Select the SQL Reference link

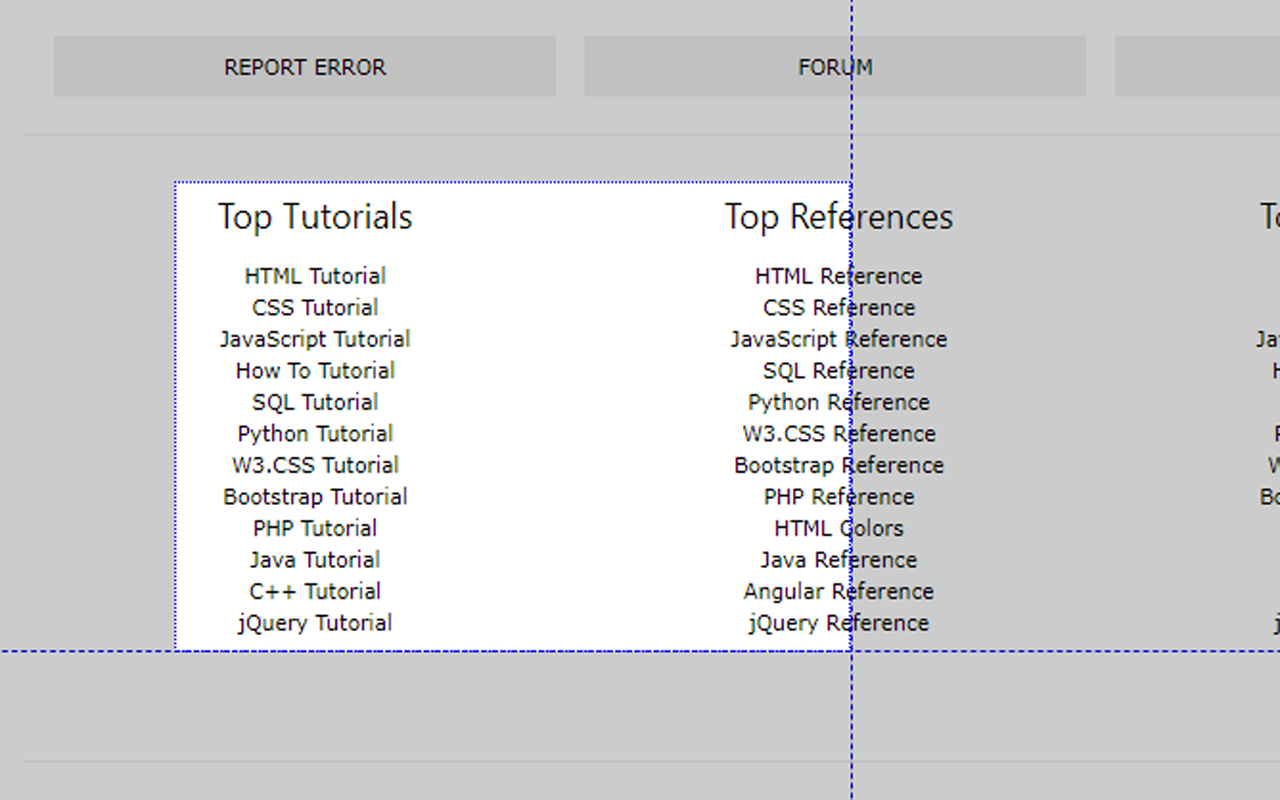coord(839,371)
